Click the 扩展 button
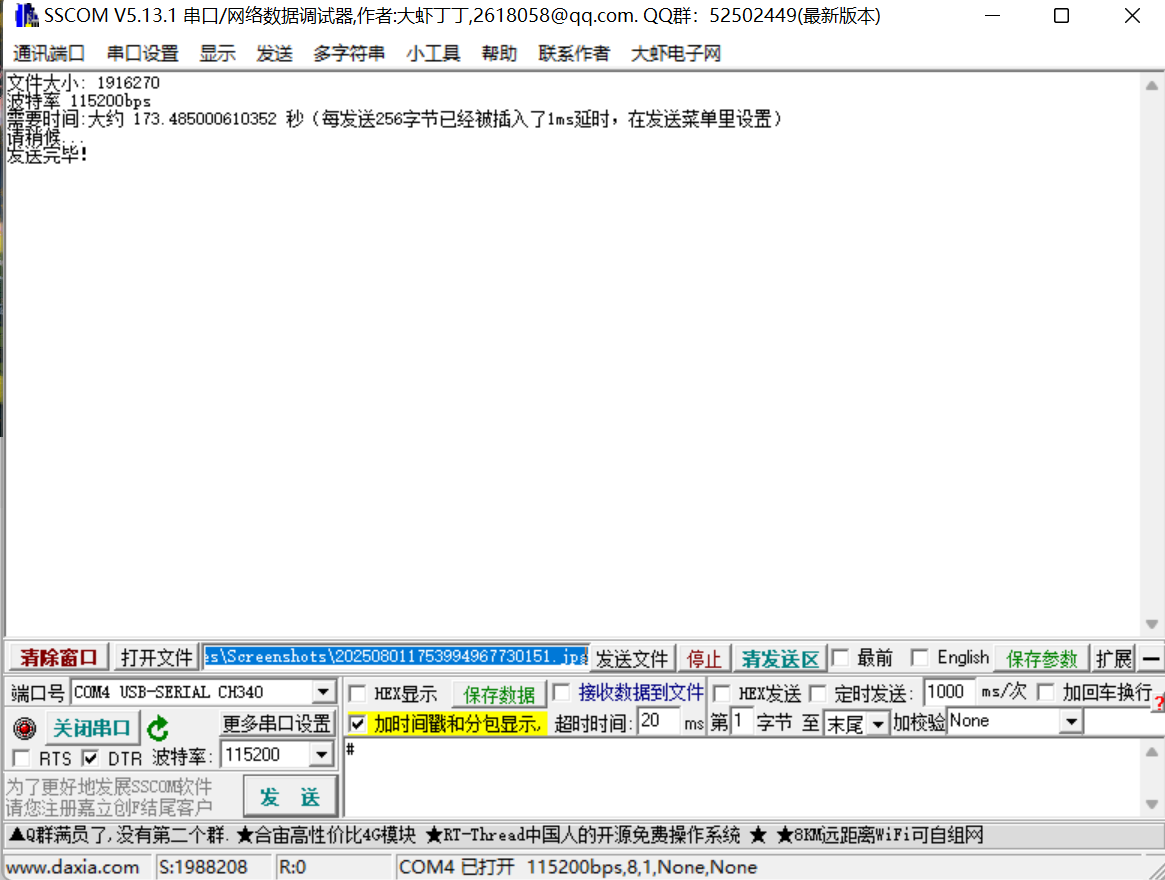 1114,659
